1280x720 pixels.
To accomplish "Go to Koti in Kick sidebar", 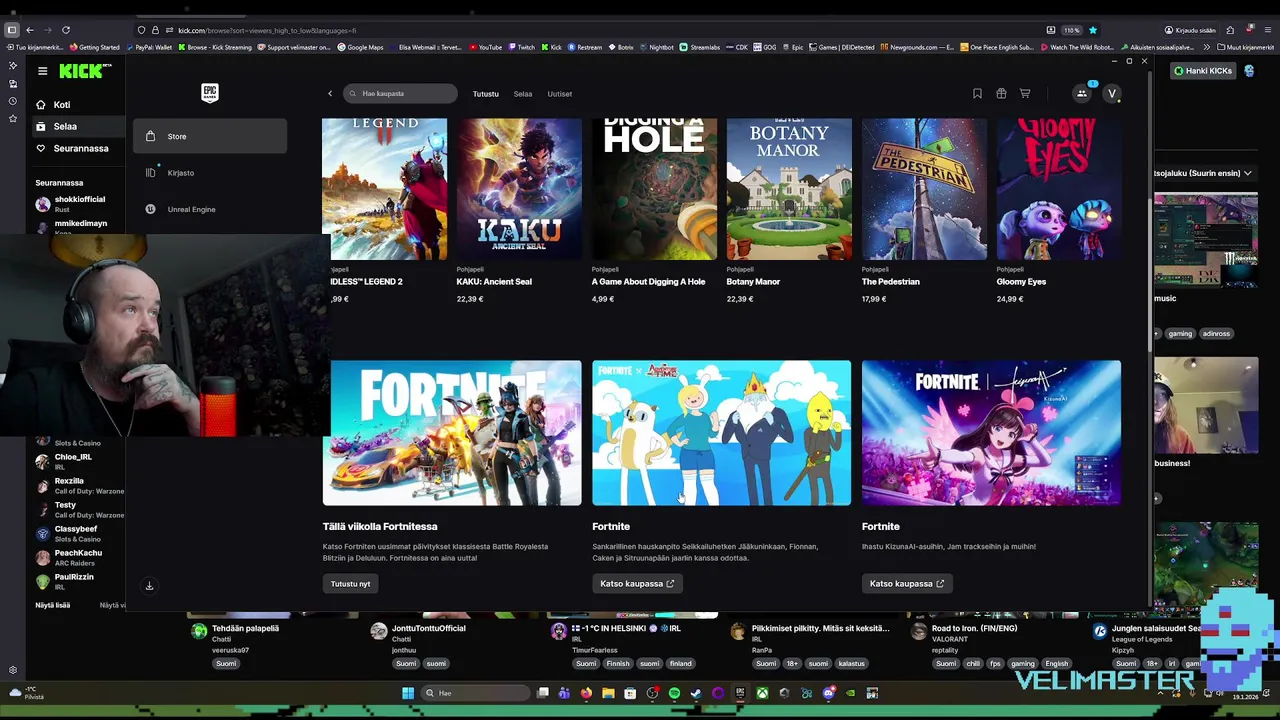I will 62,105.
